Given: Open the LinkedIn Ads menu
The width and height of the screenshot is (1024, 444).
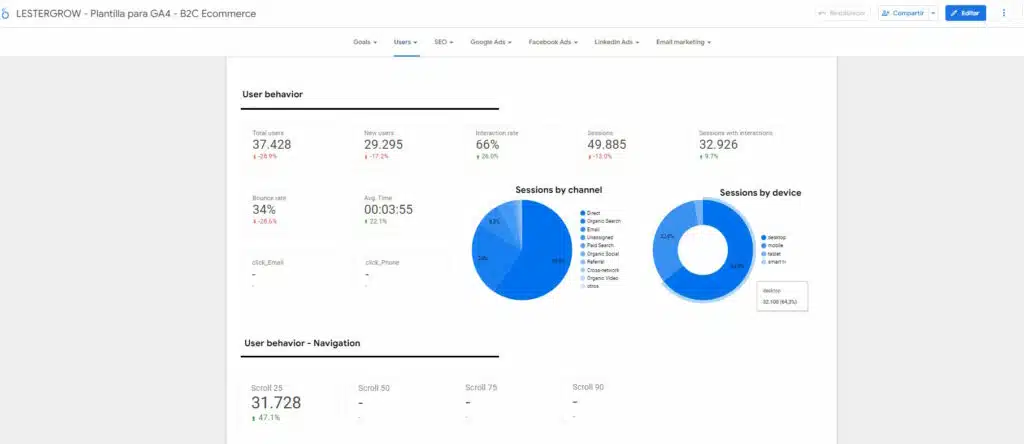Looking at the screenshot, I should point(617,42).
